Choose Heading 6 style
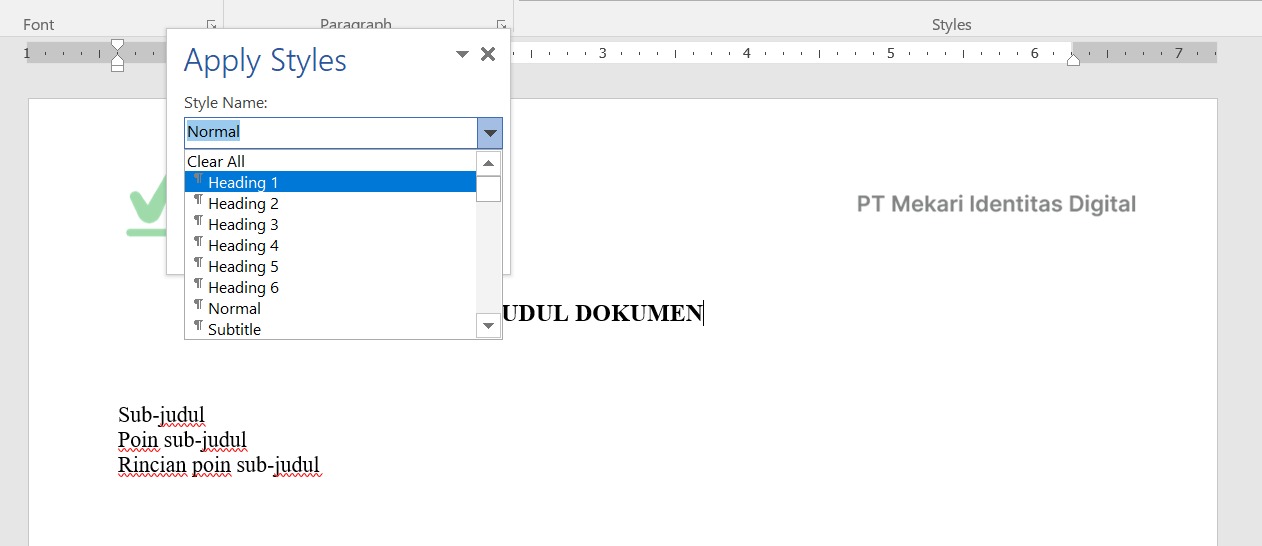 (330, 287)
